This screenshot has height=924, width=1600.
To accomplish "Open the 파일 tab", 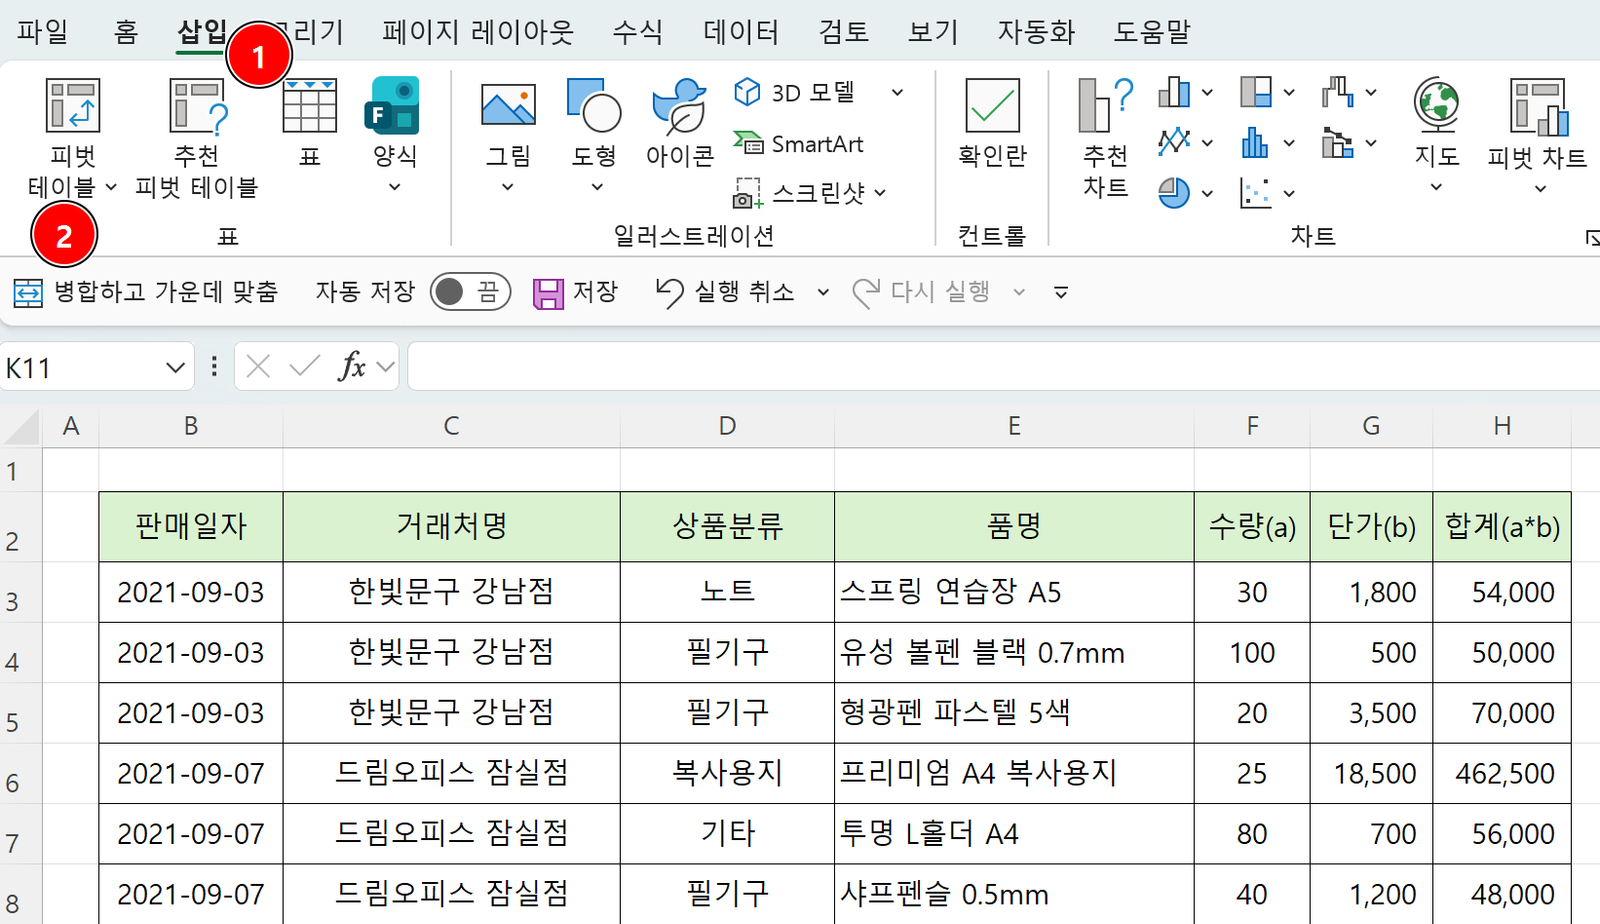I will 42,32.
